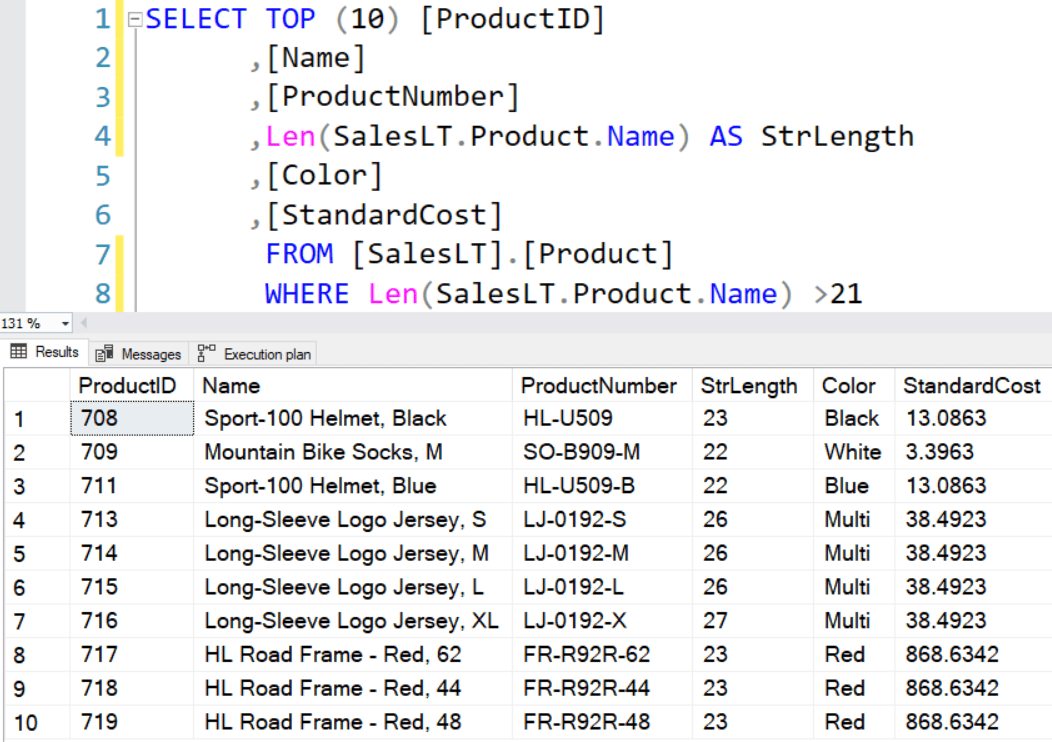The height and width of the screenshot is (742, 1052).
Task: Select cell 'Mountain Bike Socks, M'
Action: pyautogui.click(x=353, y=452)
